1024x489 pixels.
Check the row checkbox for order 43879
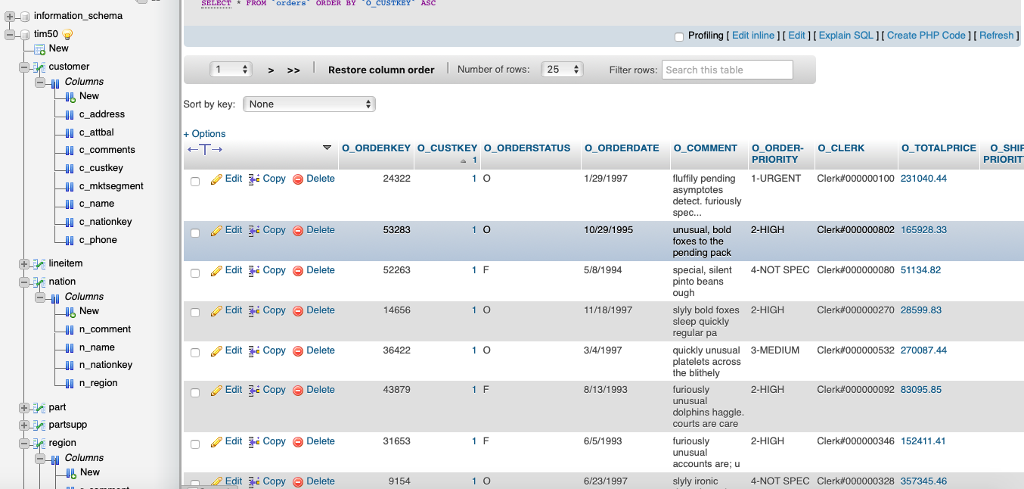[195, 392]
